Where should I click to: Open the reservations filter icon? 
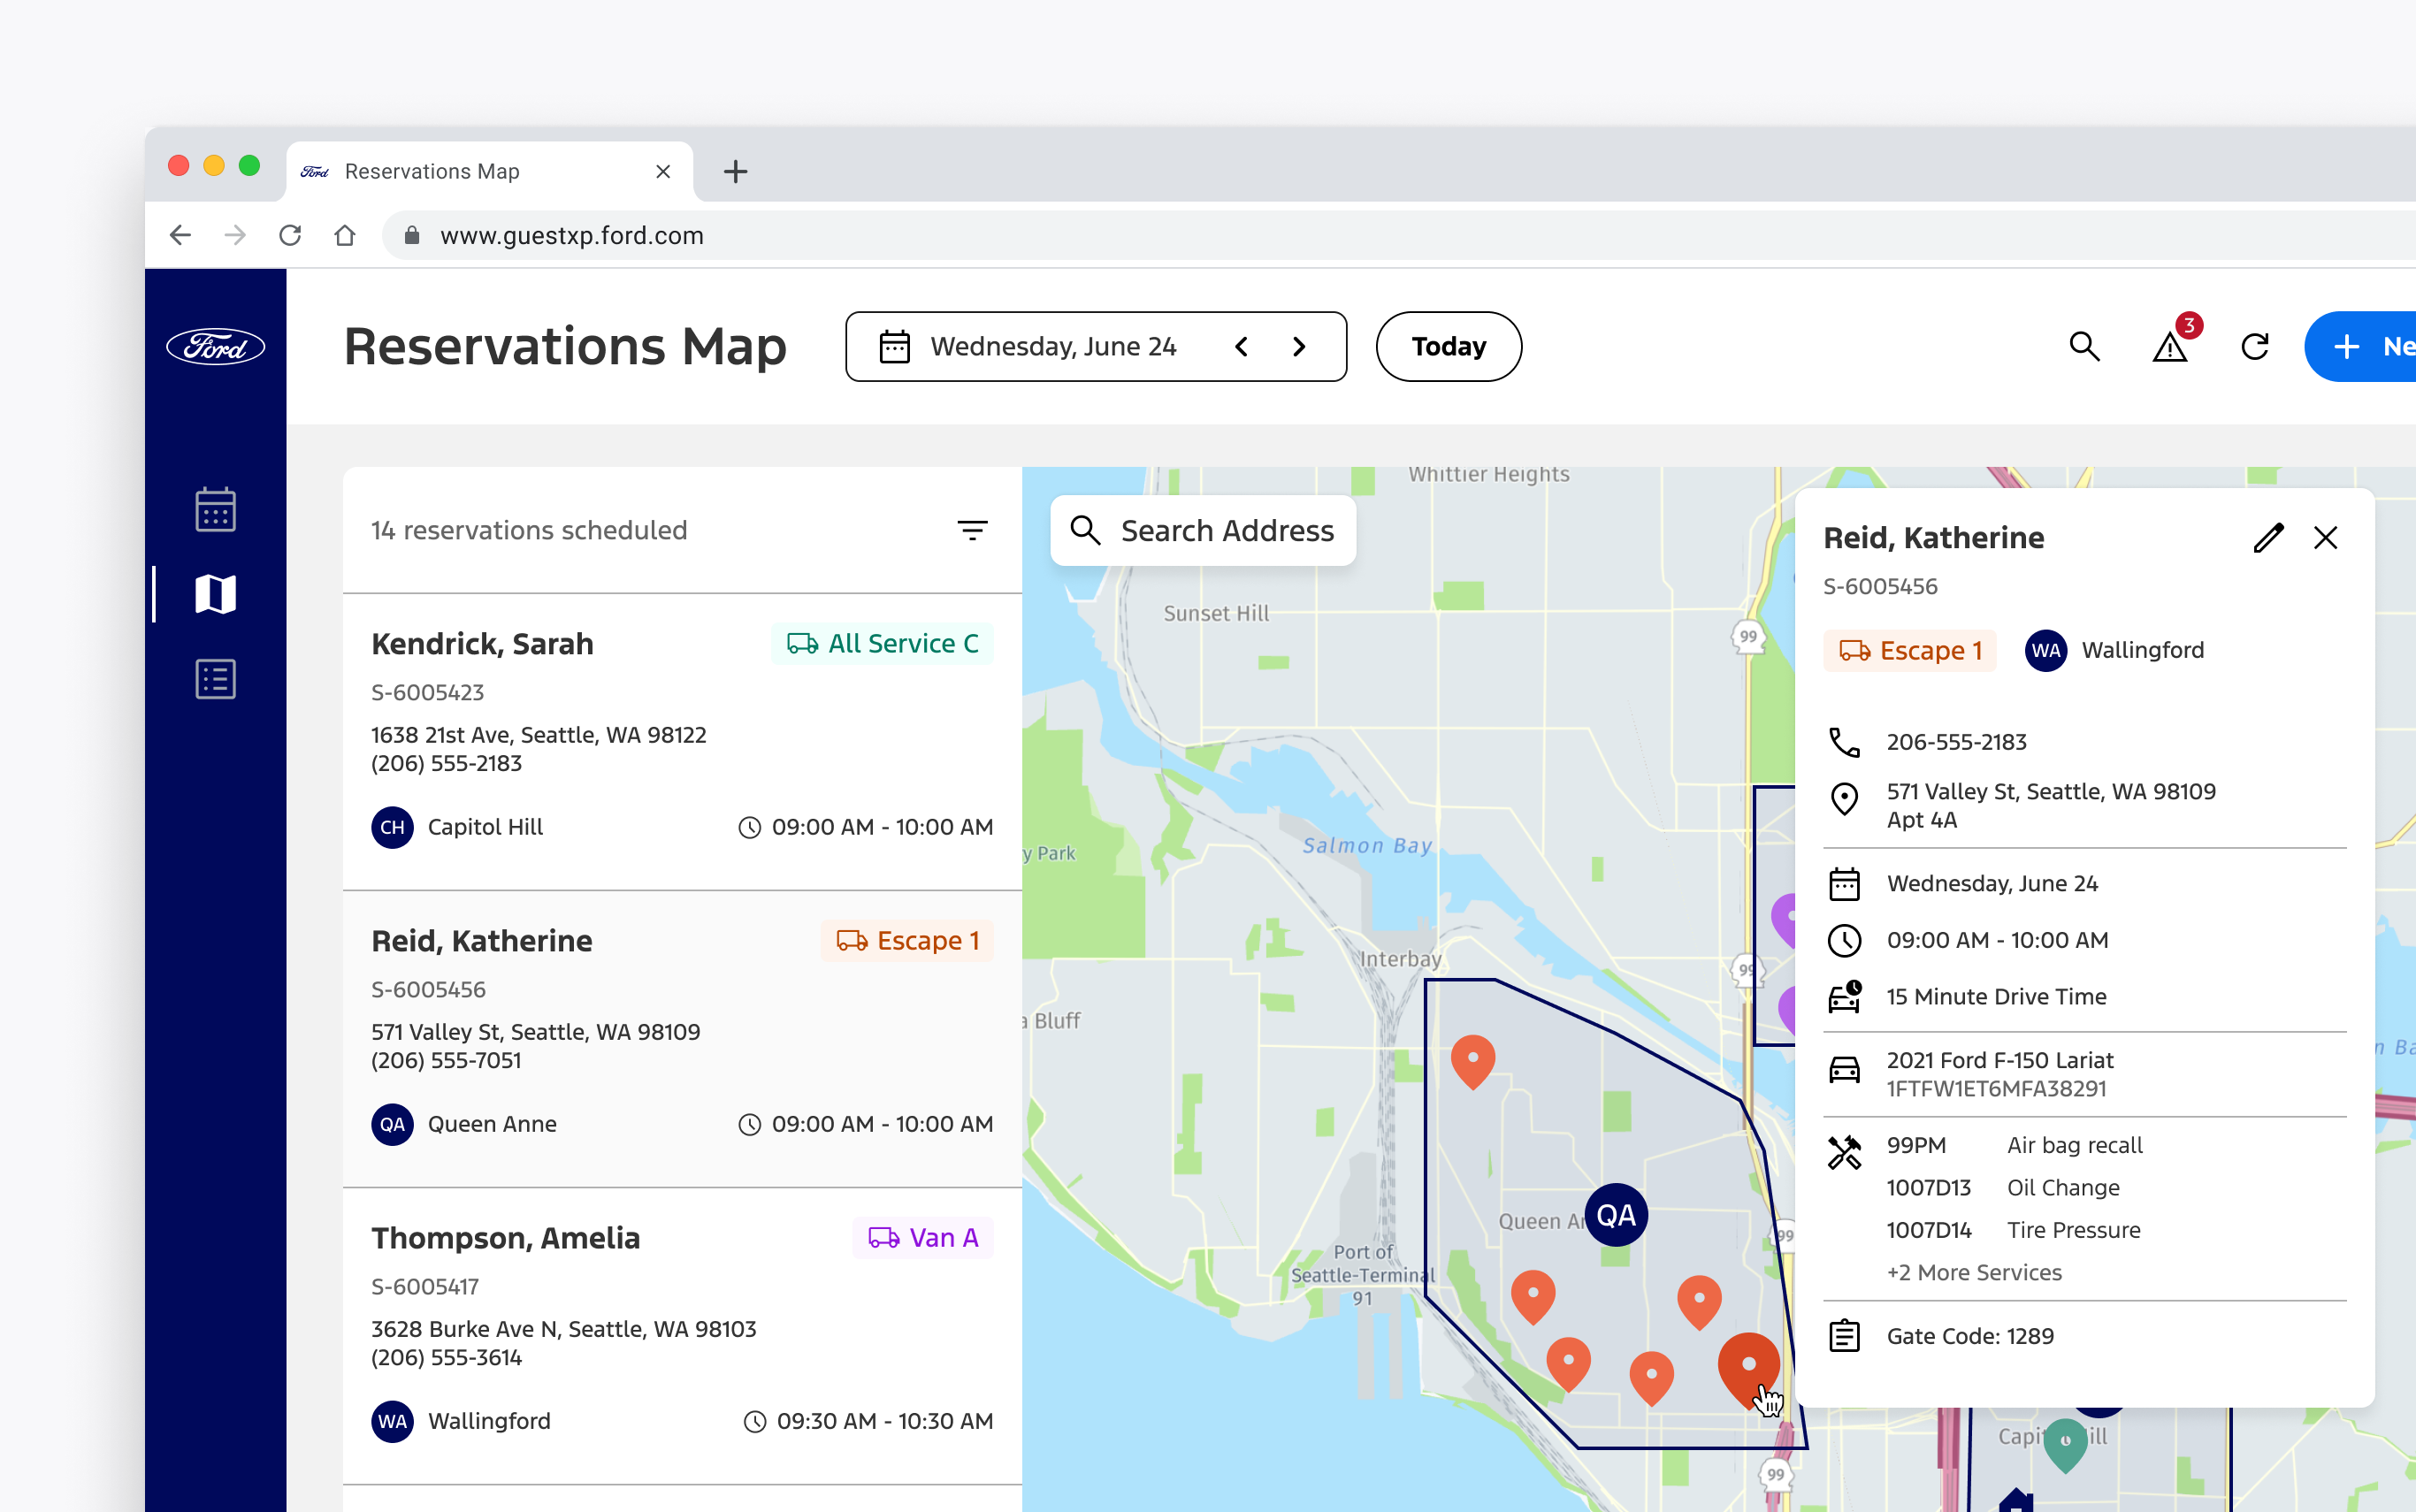(x=972, y=530)
